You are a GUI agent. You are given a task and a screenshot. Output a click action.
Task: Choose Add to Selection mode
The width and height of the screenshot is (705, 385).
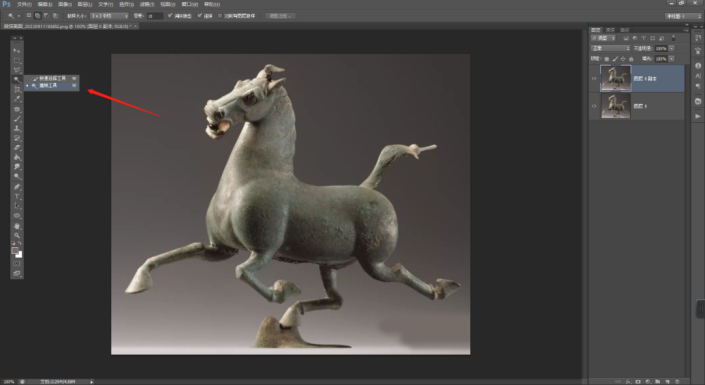38,16
